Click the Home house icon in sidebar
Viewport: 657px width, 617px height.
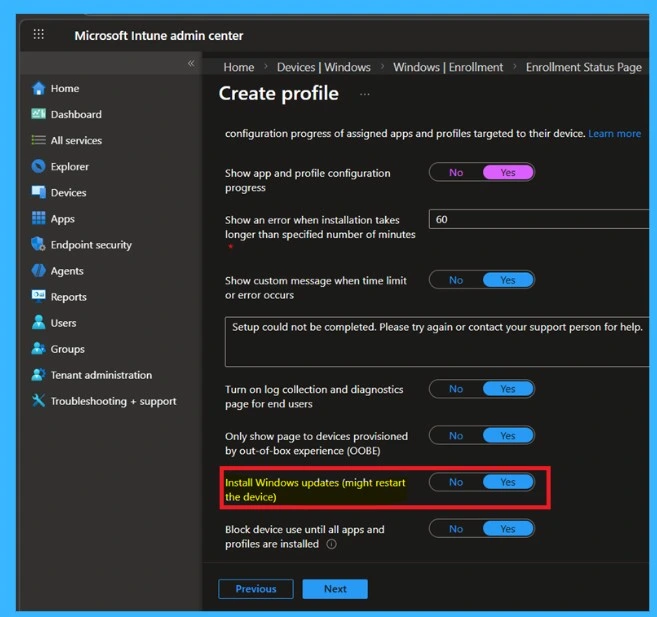(39, 88)
